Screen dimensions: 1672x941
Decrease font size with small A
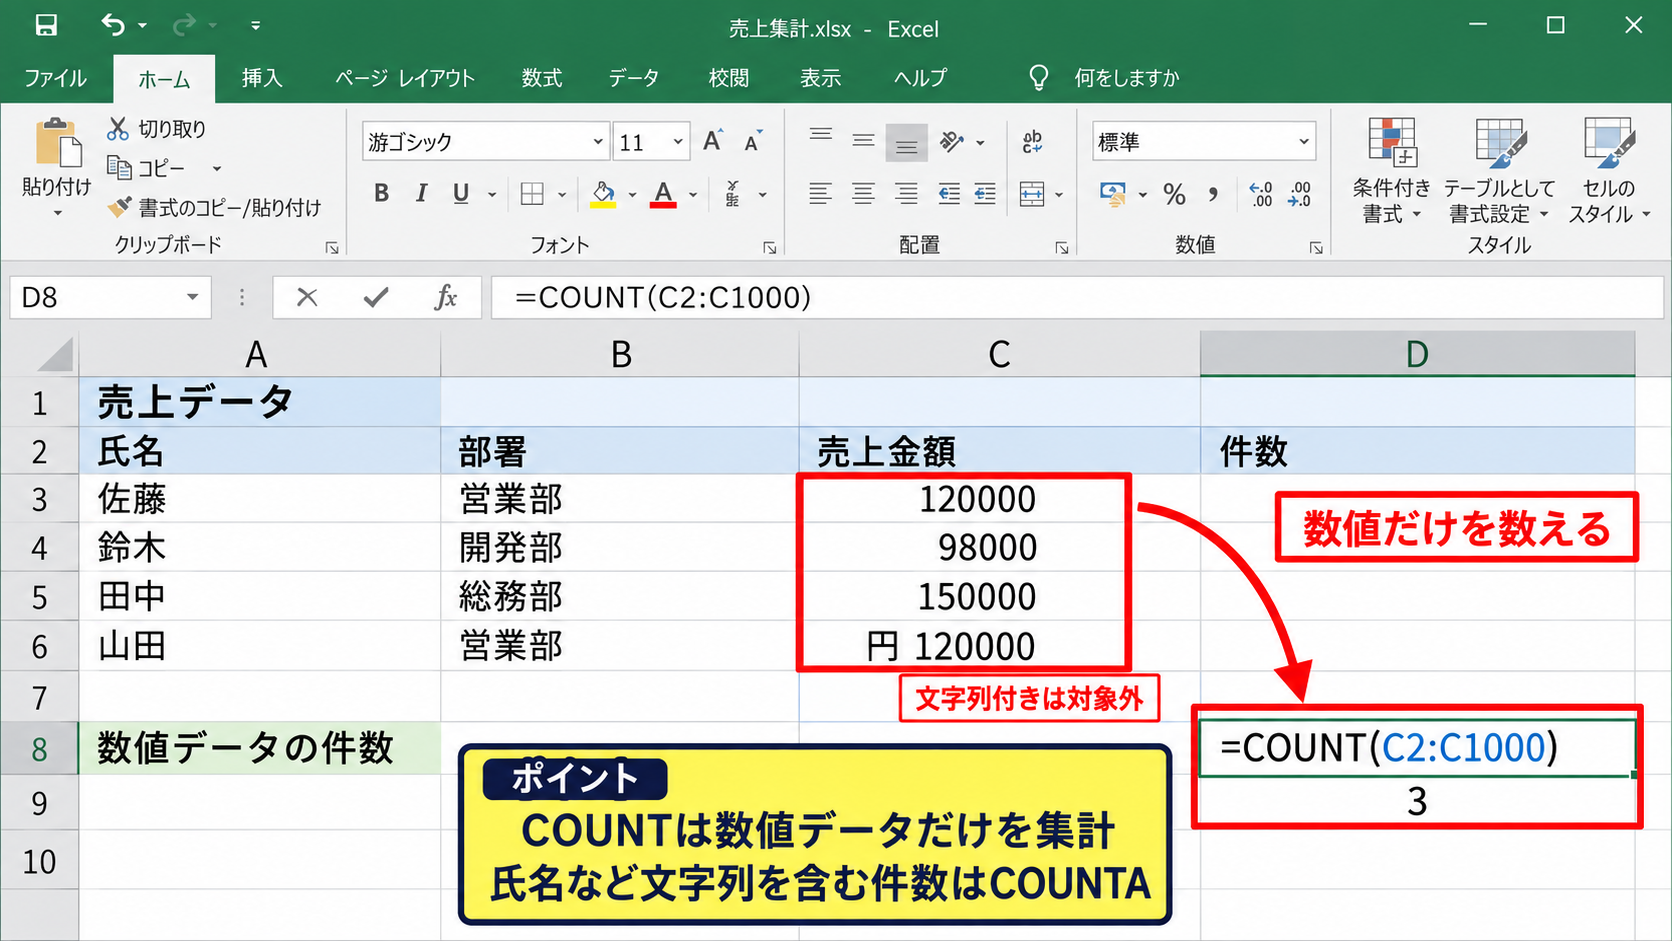pos(753,141)
